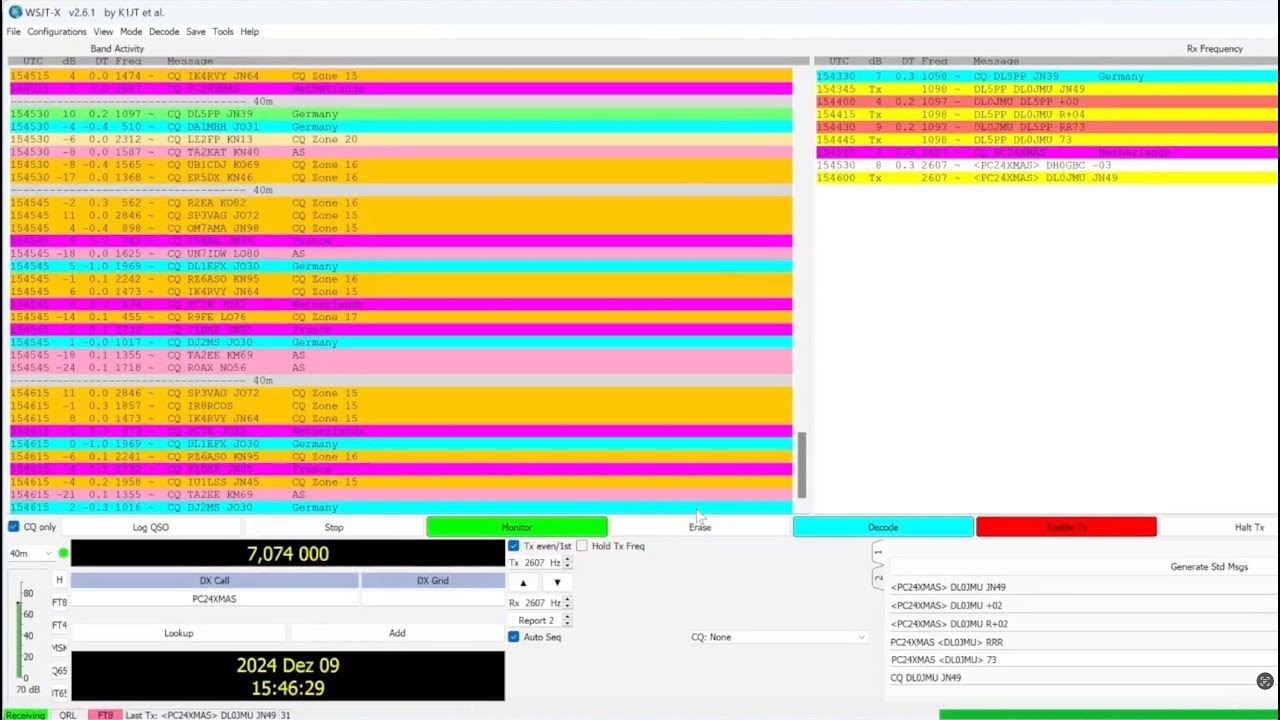Image resolution: width=1280 pixels, height=720 pixels.
Task: Click the Band Activity vertical scrollbar
Action: 801,465
